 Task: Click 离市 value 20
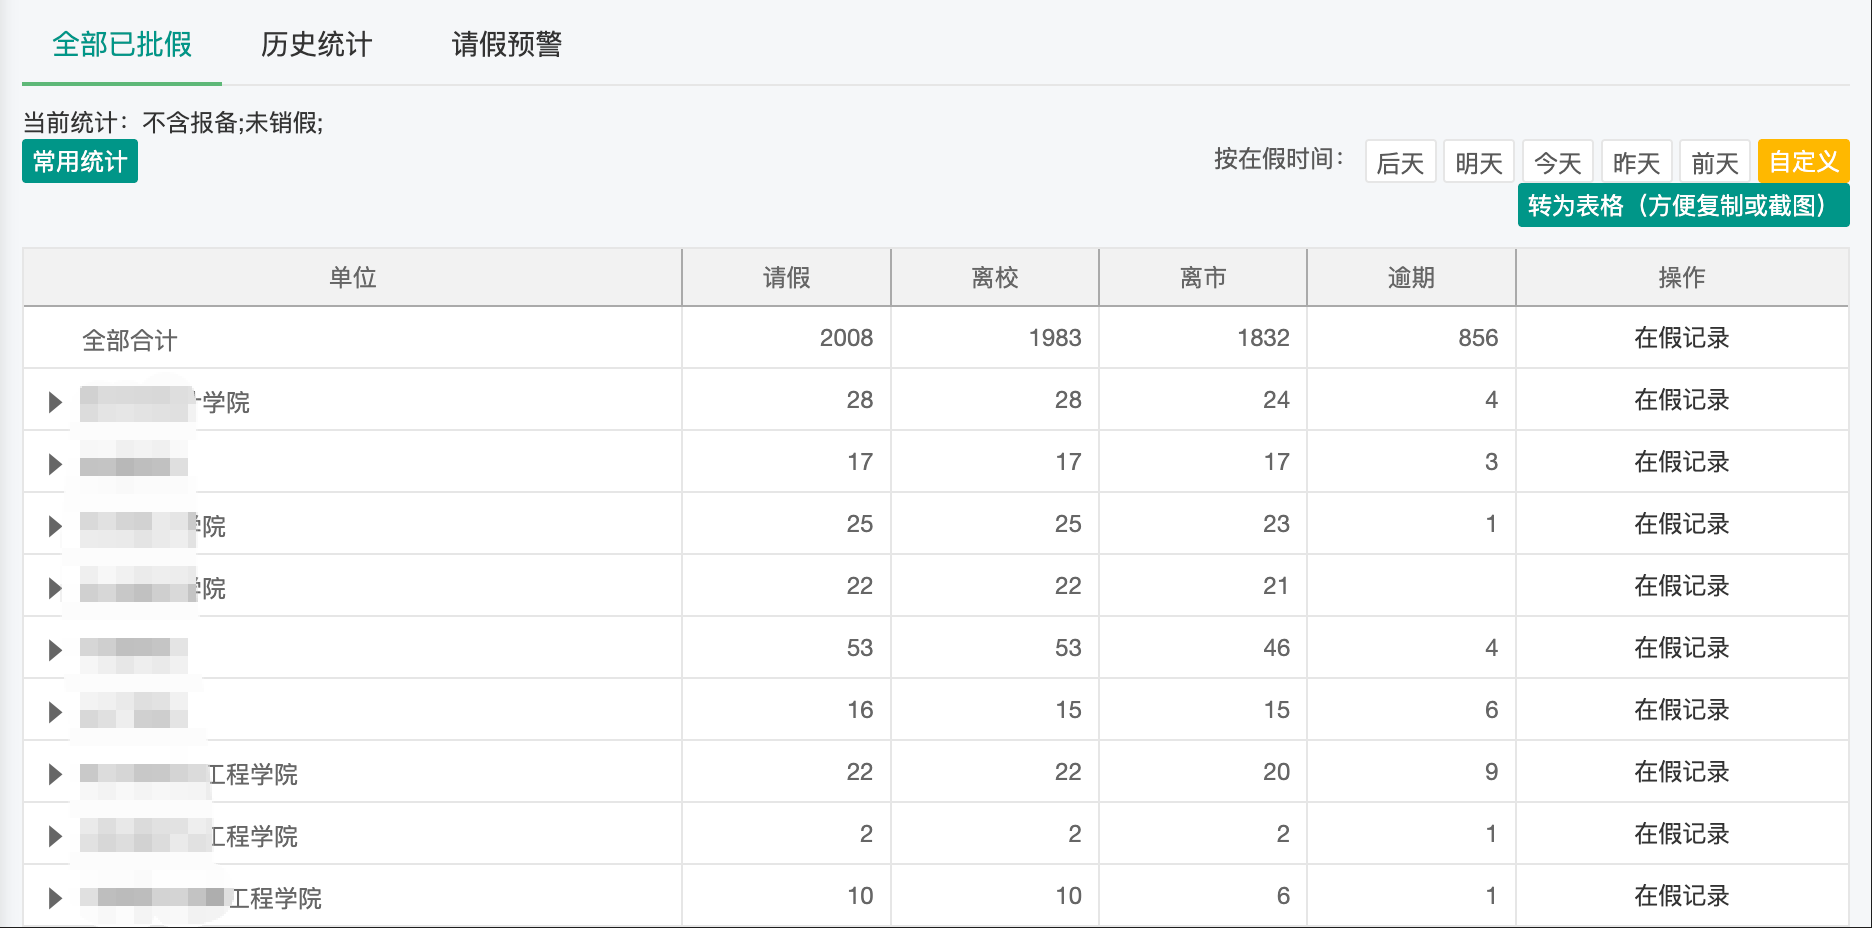pos(1276,772)
